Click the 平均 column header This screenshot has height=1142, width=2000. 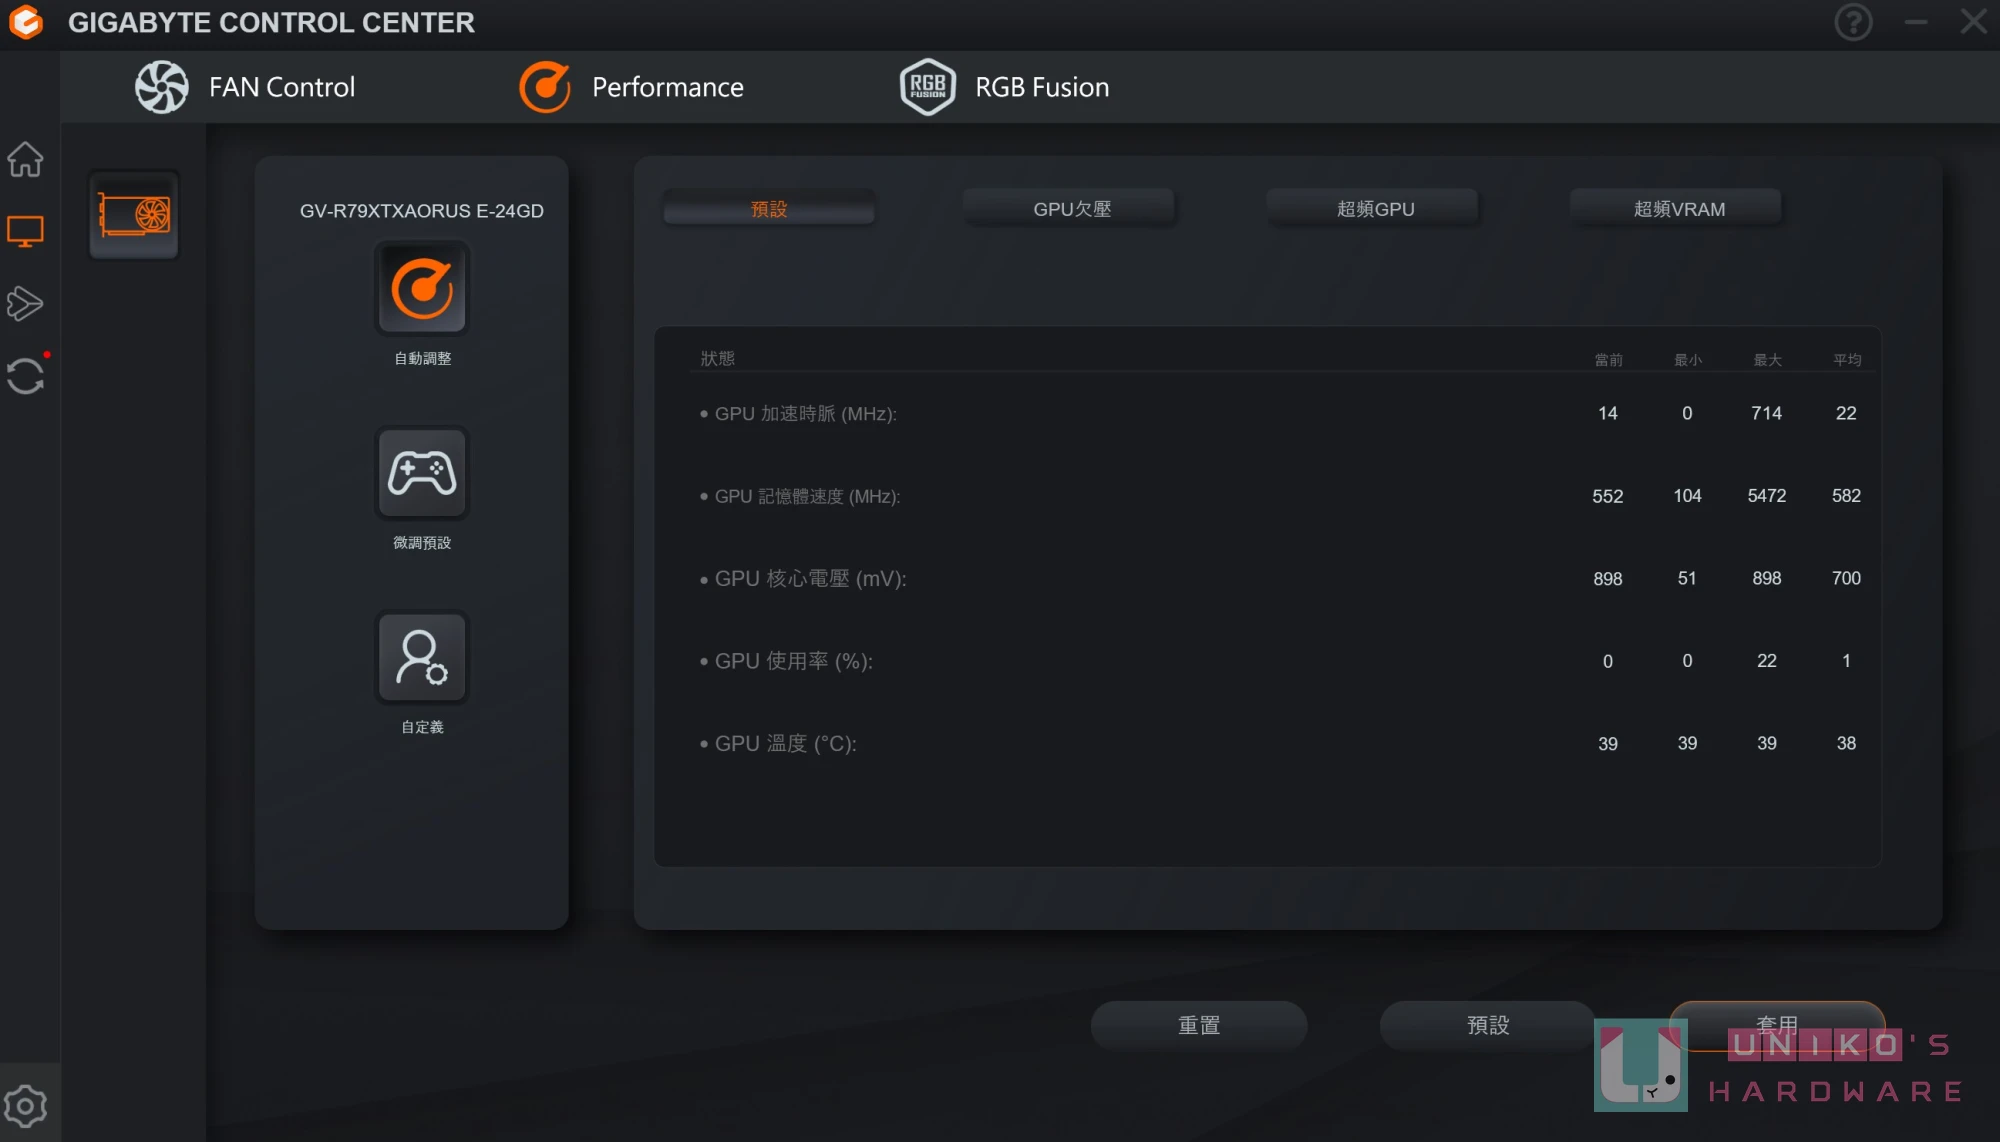1847,360
